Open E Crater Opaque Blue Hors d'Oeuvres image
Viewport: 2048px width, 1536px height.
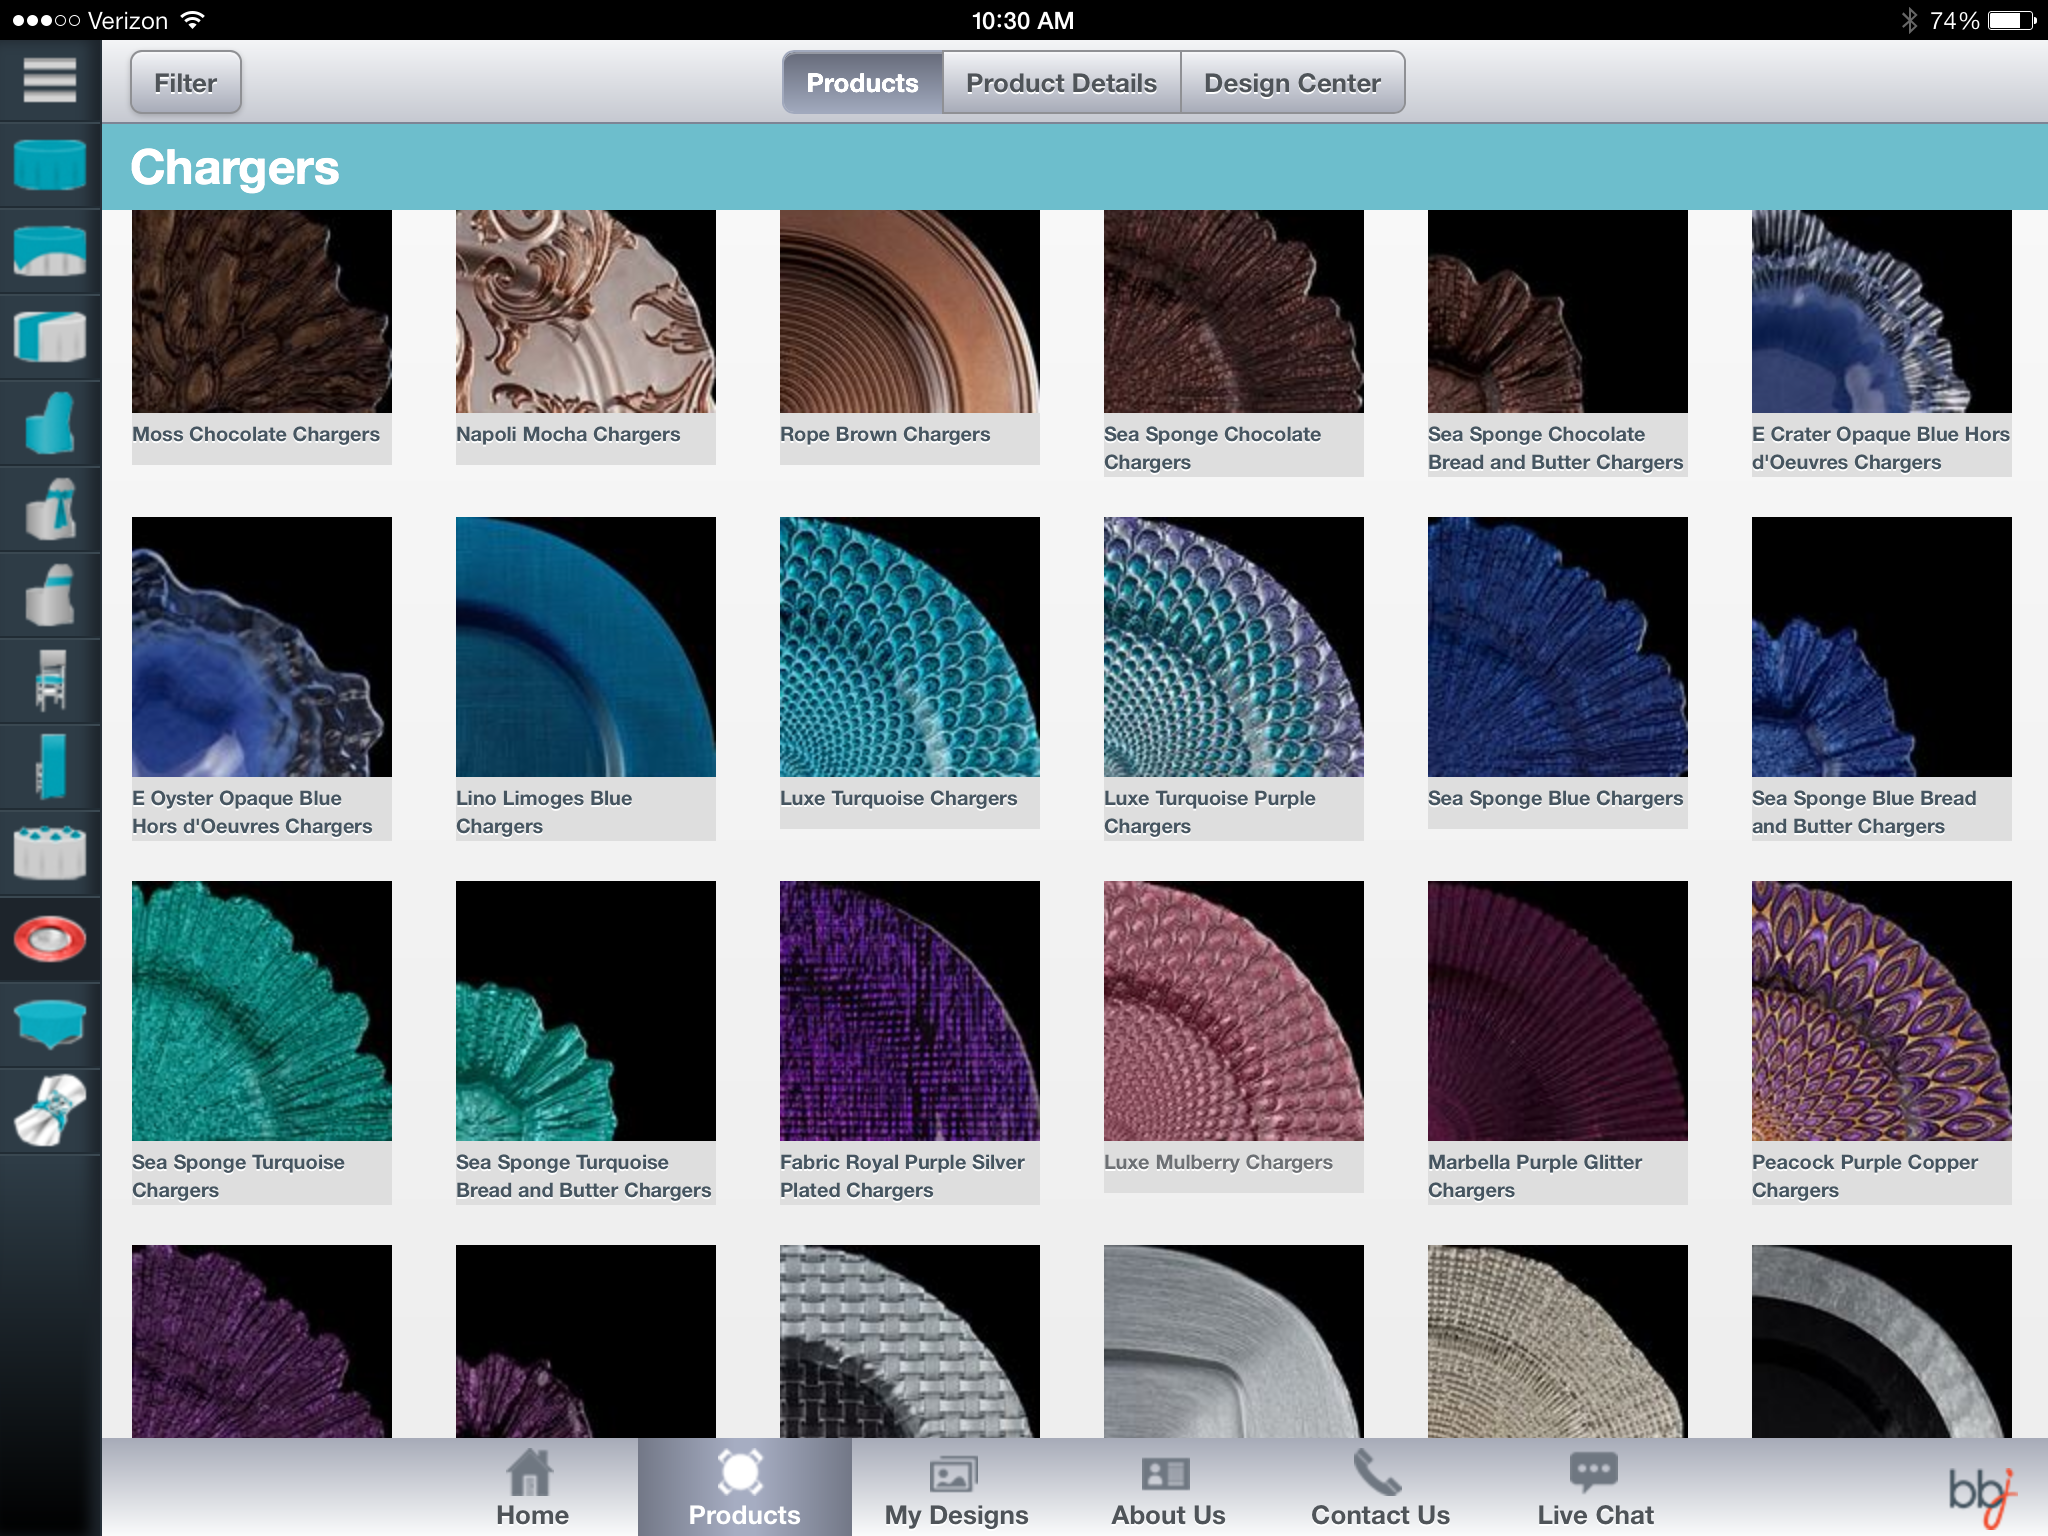coord(1882,311)
